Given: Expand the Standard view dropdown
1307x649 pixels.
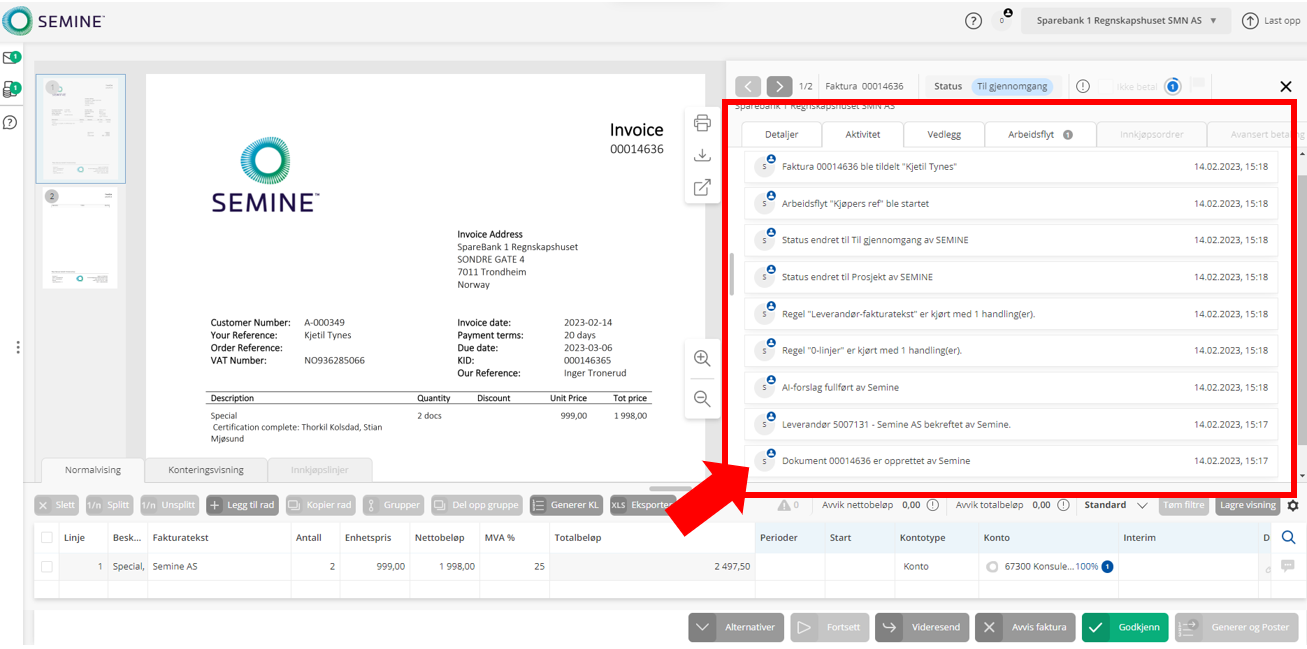Looking at the screenshot, I should tap(1119, 505).
